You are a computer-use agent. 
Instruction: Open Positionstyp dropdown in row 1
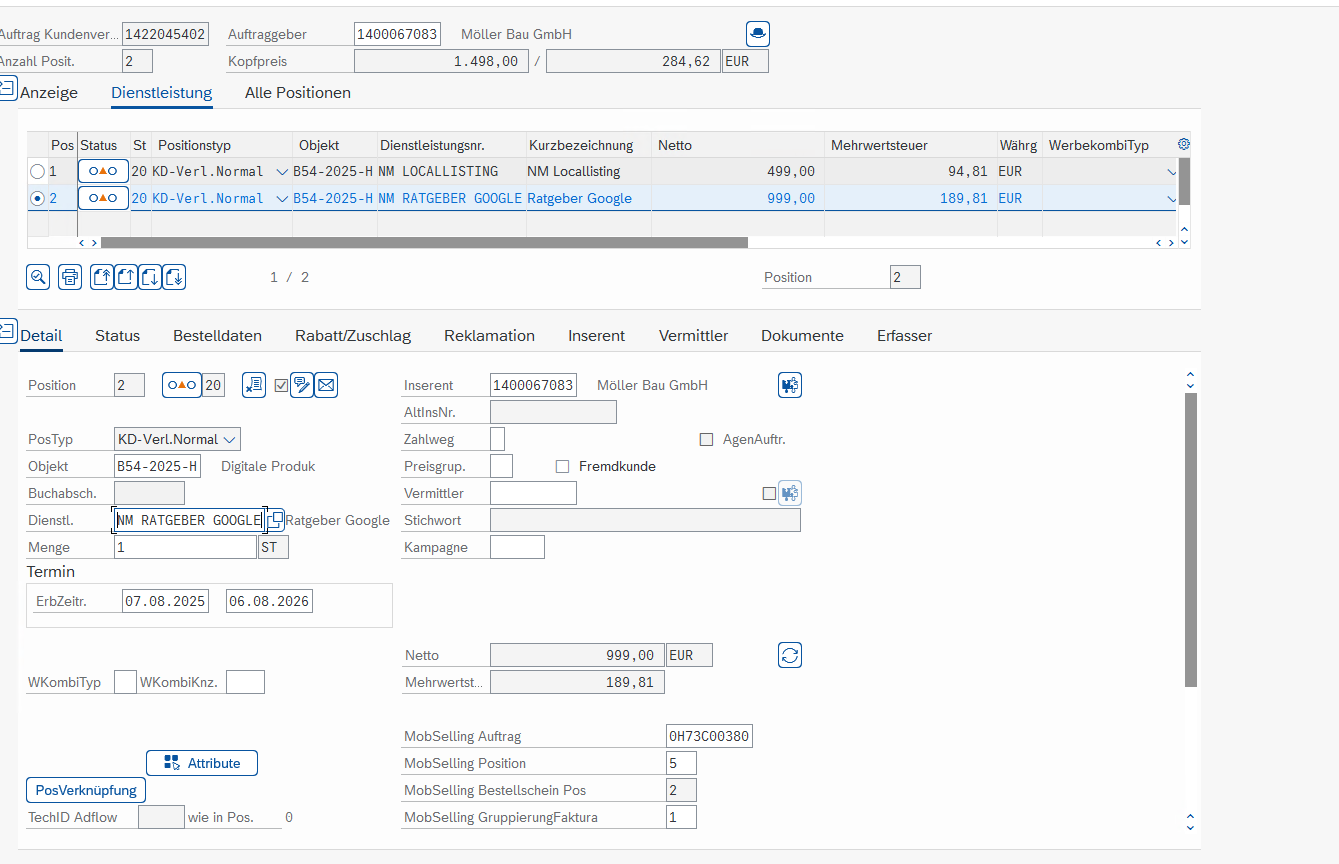[281, 172]
